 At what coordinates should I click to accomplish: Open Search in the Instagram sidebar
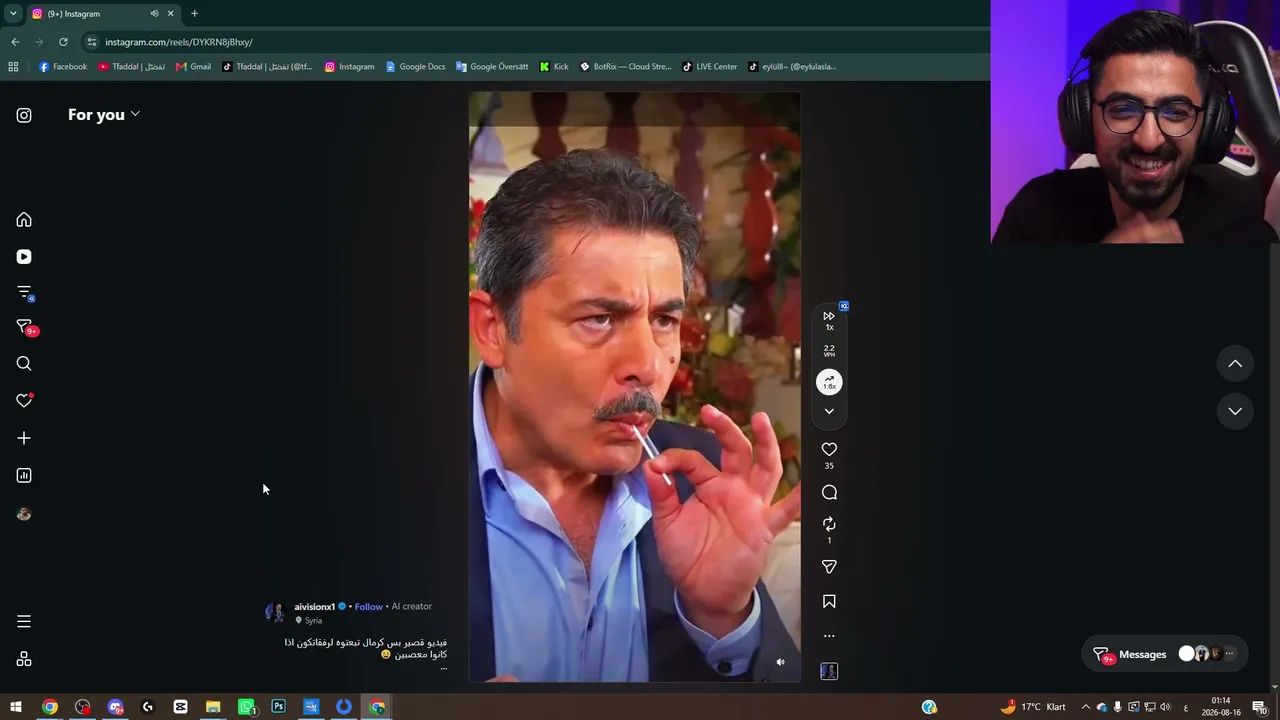pyautogui.click(x=24, y=364)
